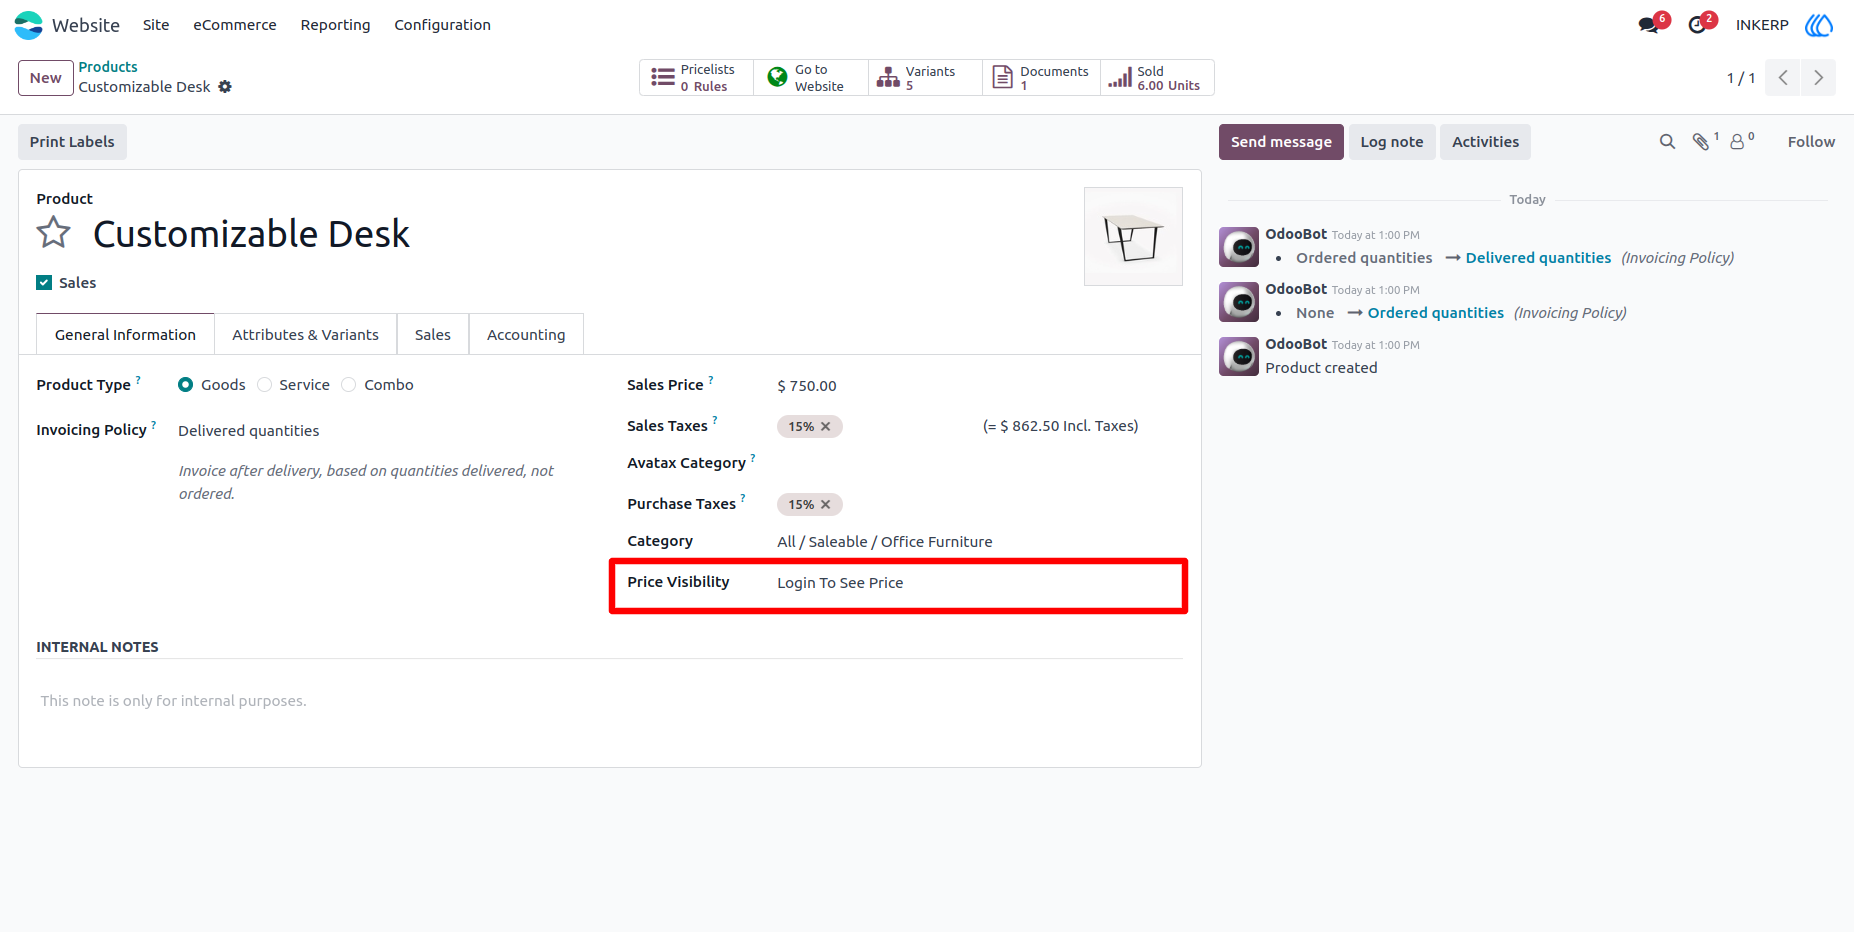
Task: Open the eCommerce menu
Action: point(235,25)
